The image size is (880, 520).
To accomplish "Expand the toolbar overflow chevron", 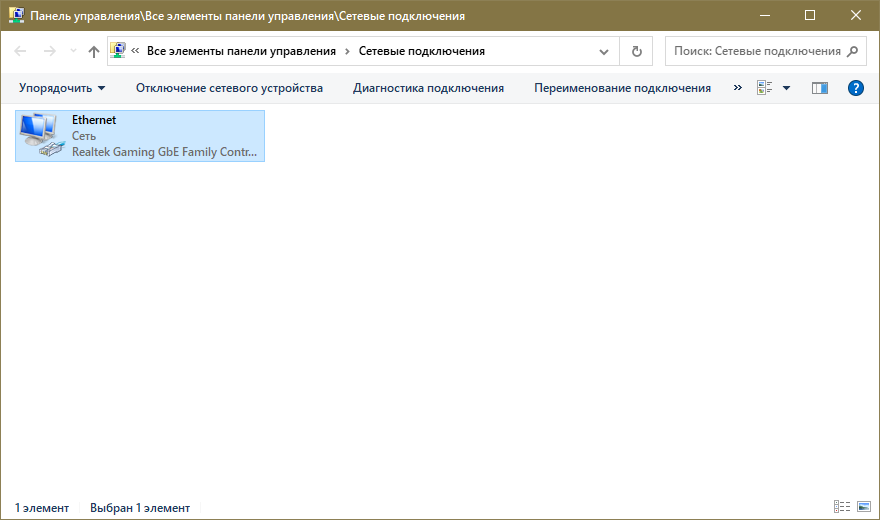I will [x=738, y=88].
